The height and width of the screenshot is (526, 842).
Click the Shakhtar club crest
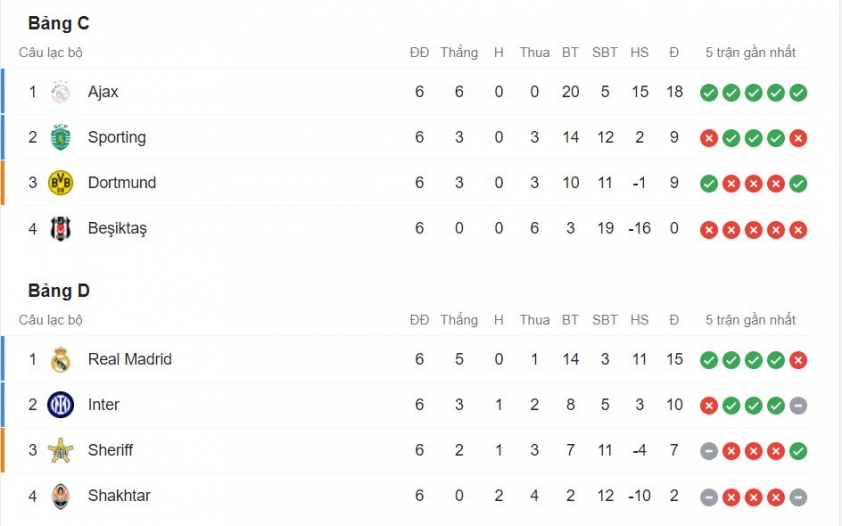(x=61, y=496)
